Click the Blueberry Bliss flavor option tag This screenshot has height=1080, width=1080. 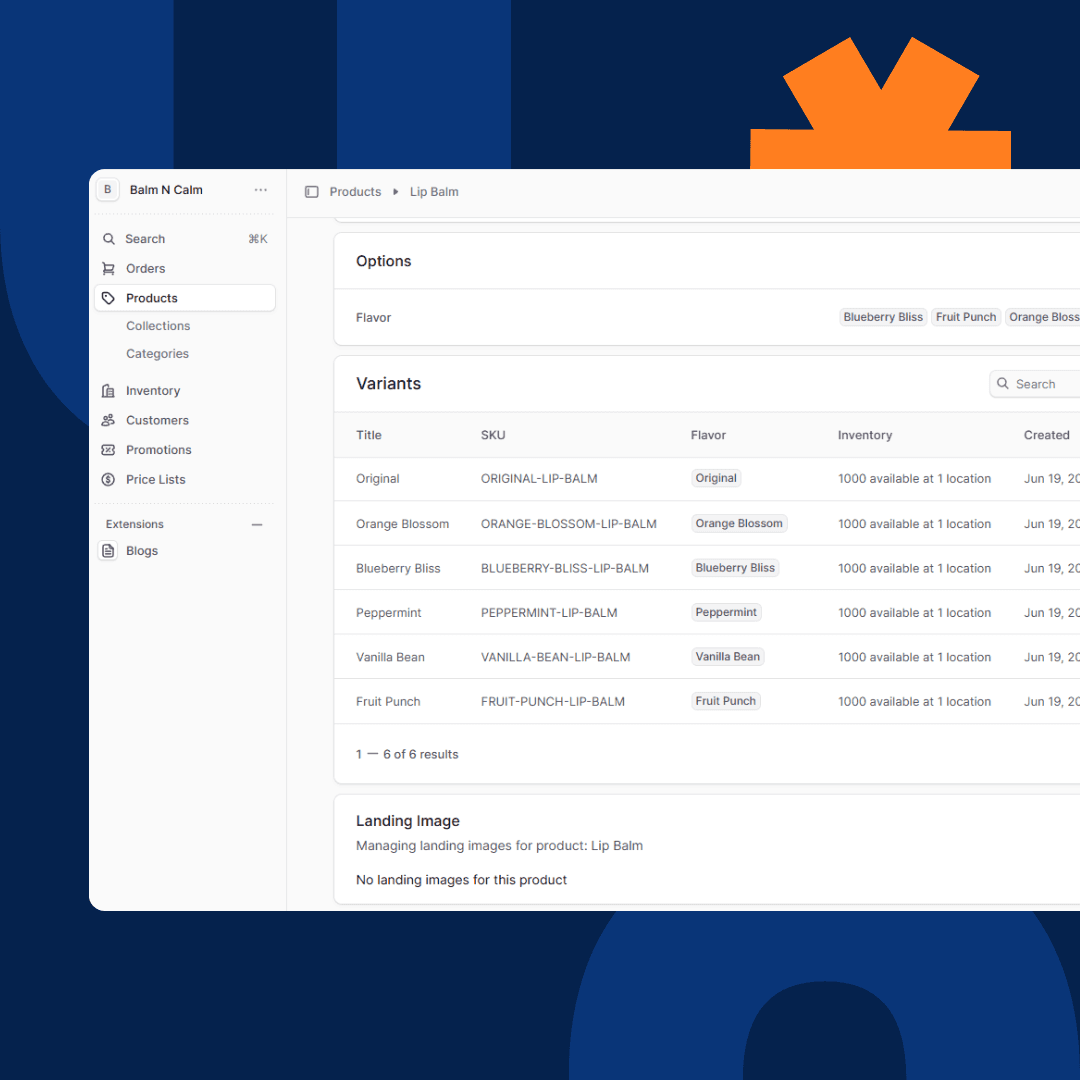883,317
